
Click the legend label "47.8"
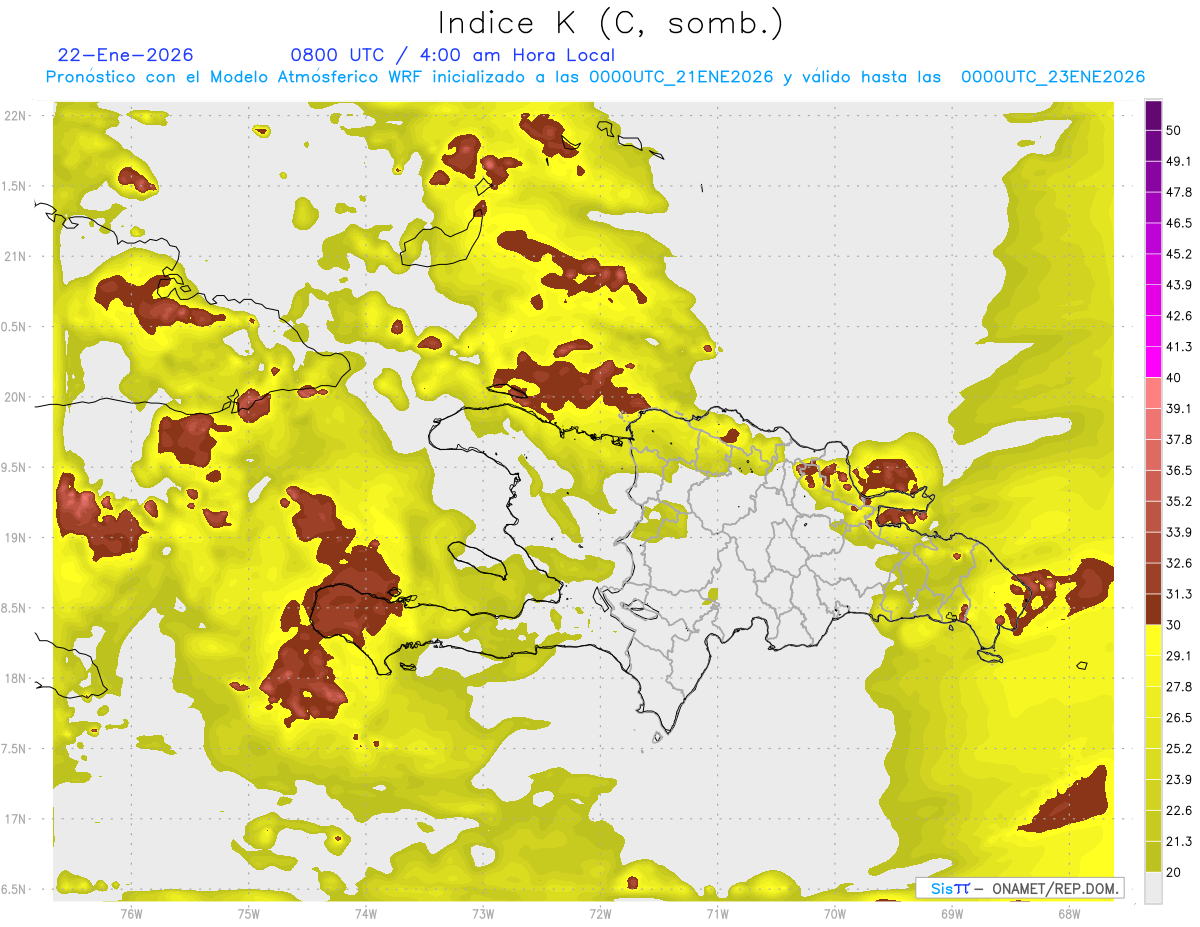pos(1179,192)
